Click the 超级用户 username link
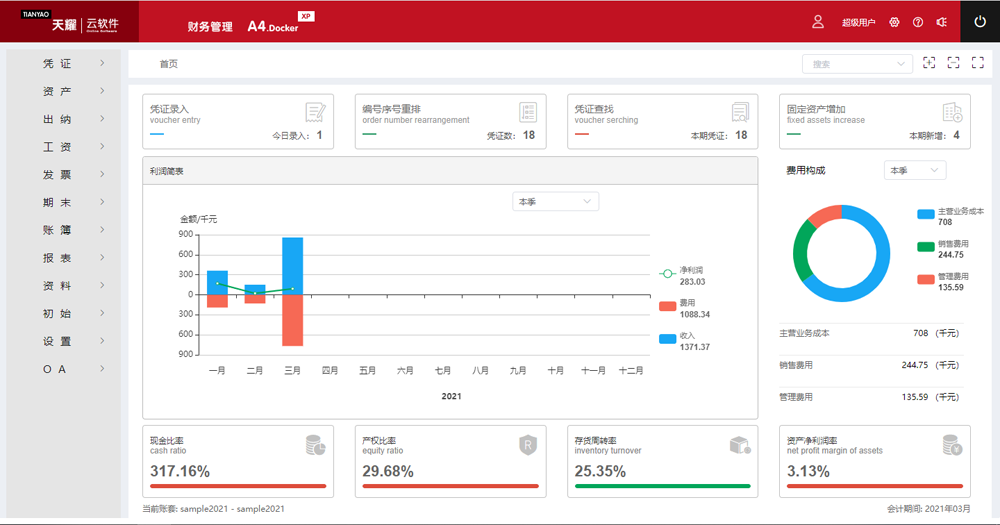 click(x=858, y=22)
